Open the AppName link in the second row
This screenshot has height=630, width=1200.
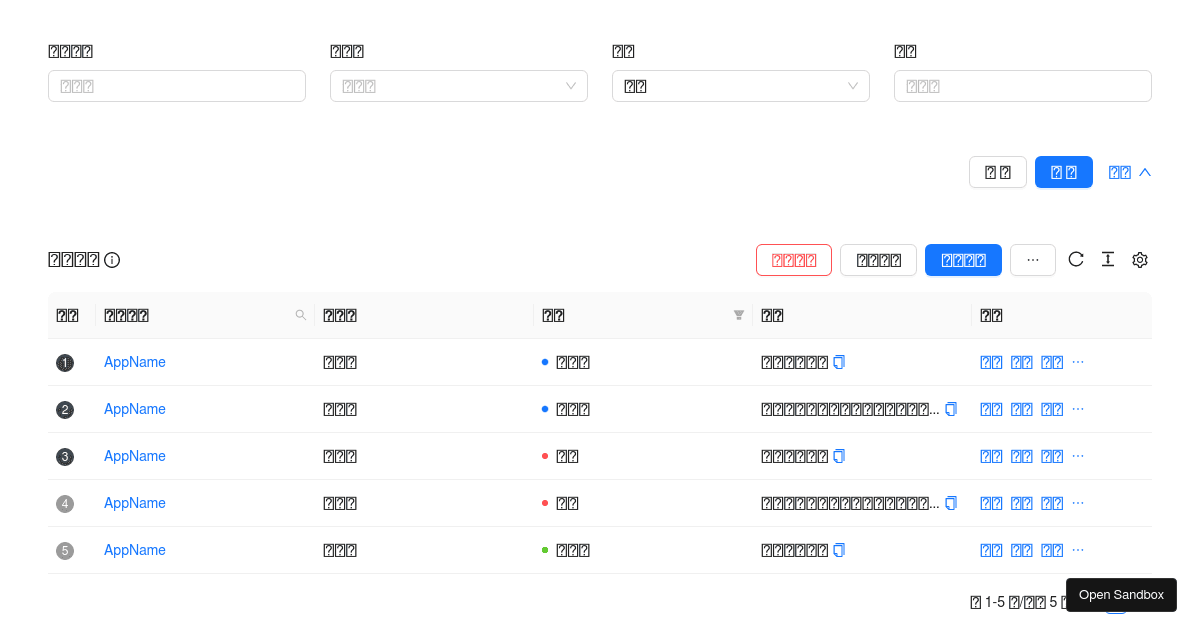point(134,409)
